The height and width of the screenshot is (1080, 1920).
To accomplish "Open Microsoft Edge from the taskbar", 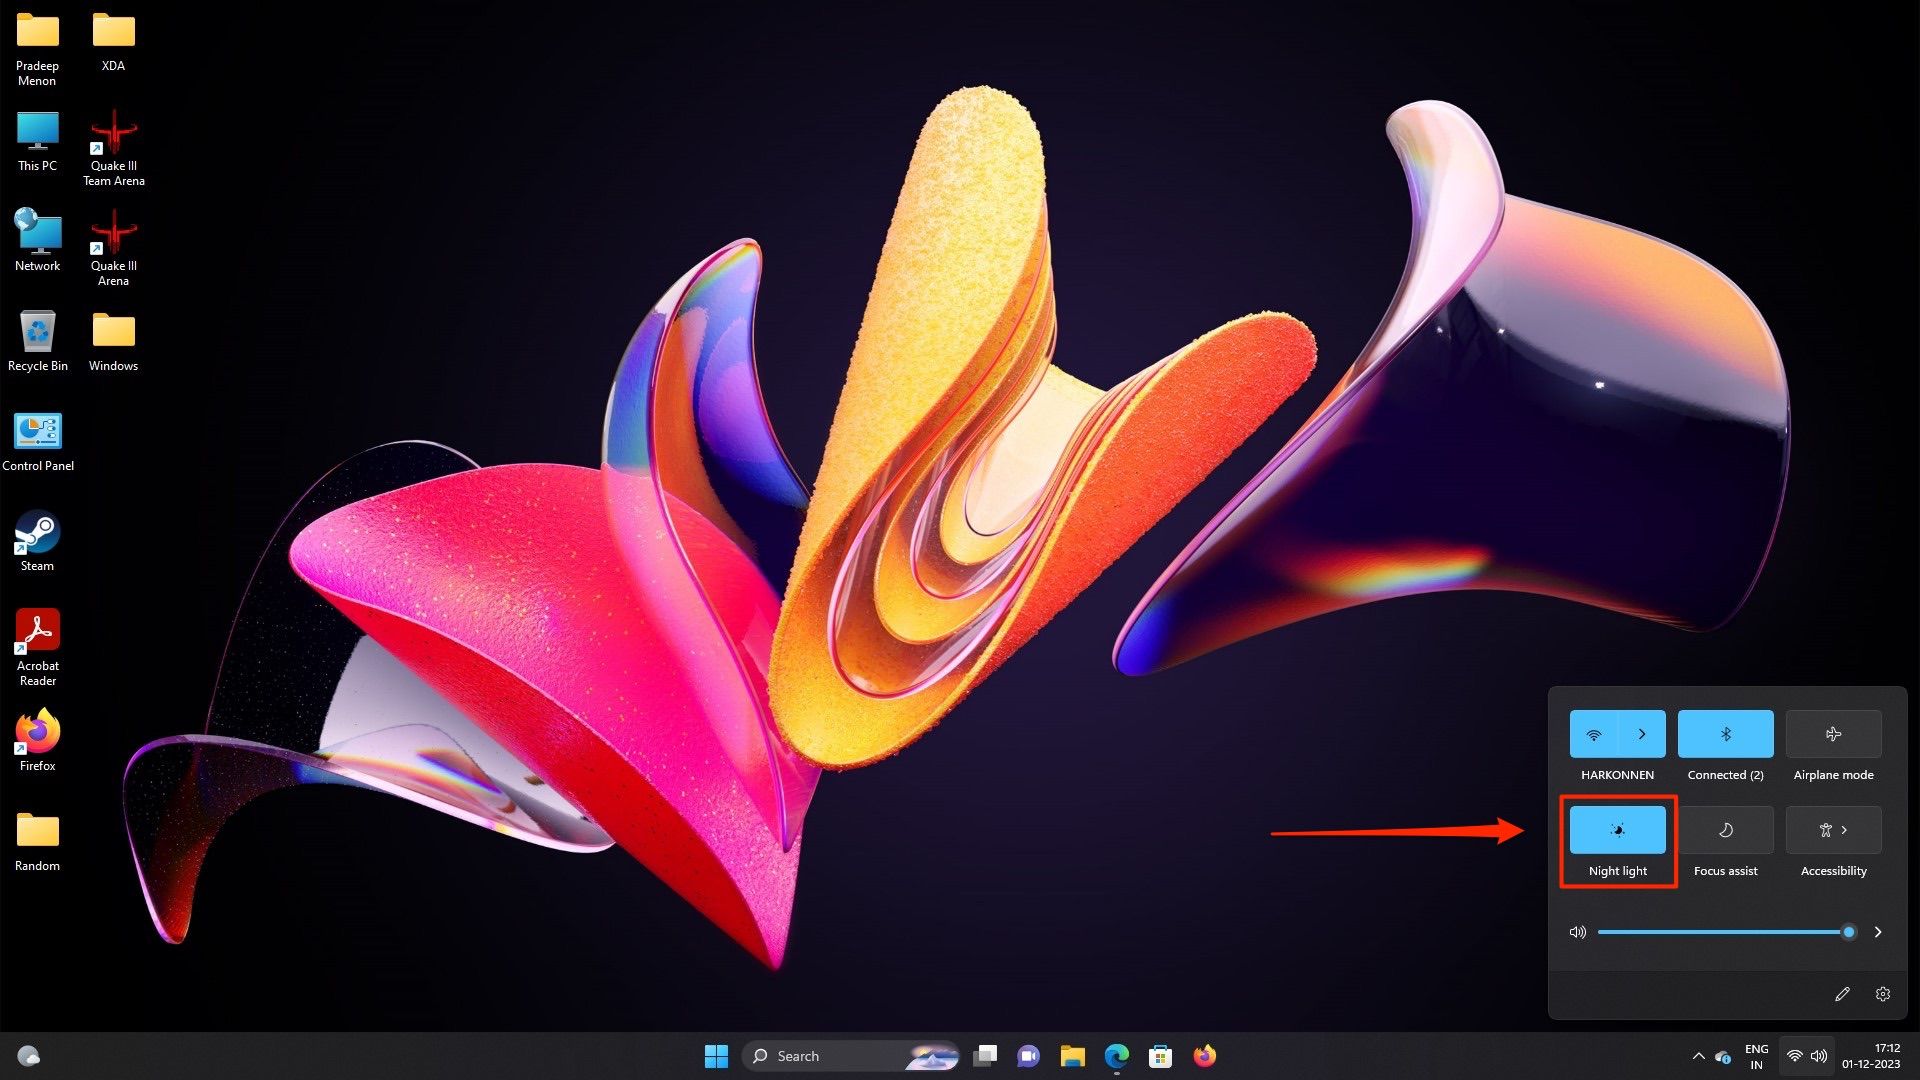I will coord(1115,1056).
